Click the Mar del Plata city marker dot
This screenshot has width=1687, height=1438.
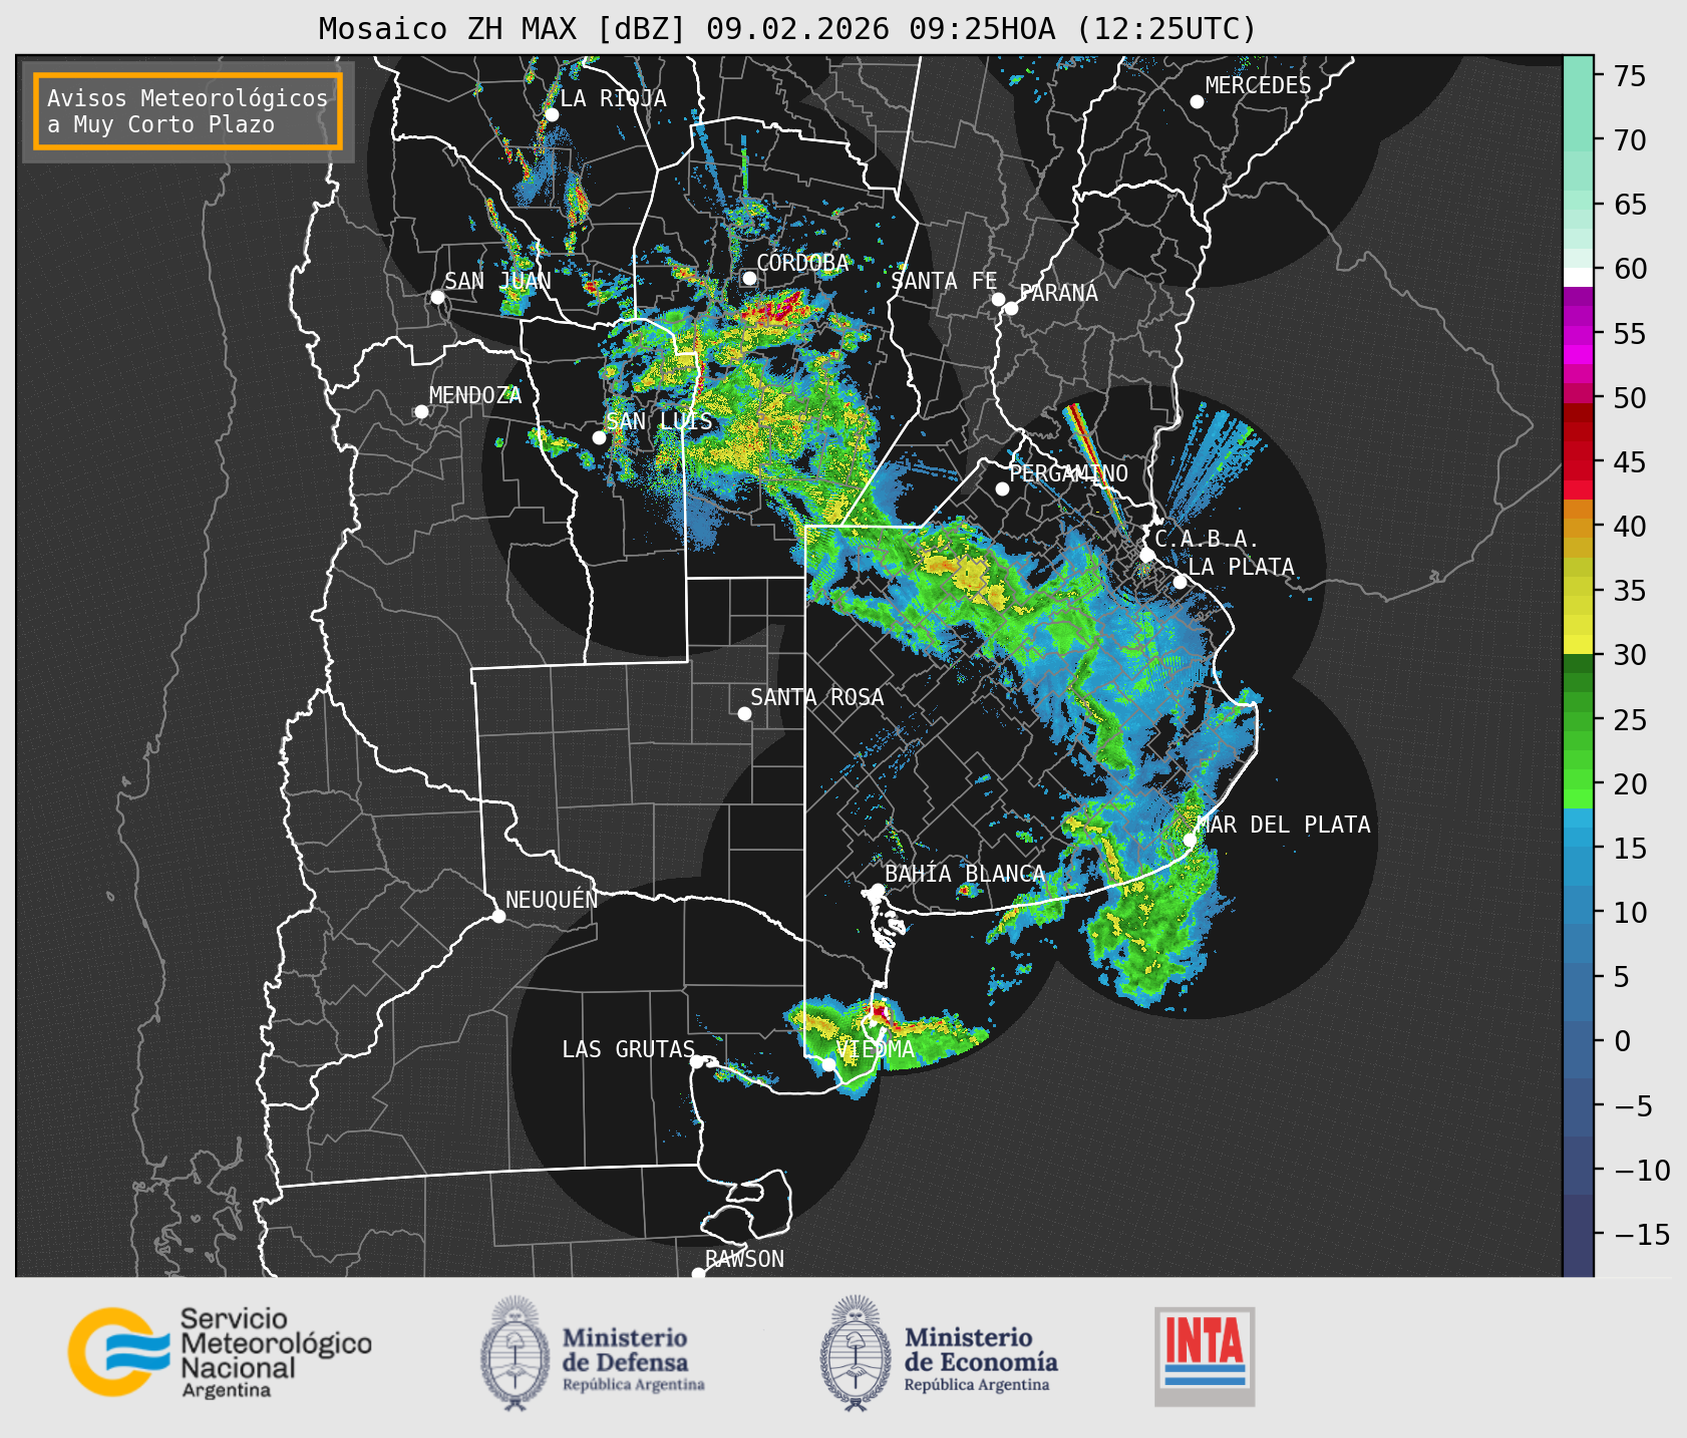(x=1190, y=840)
